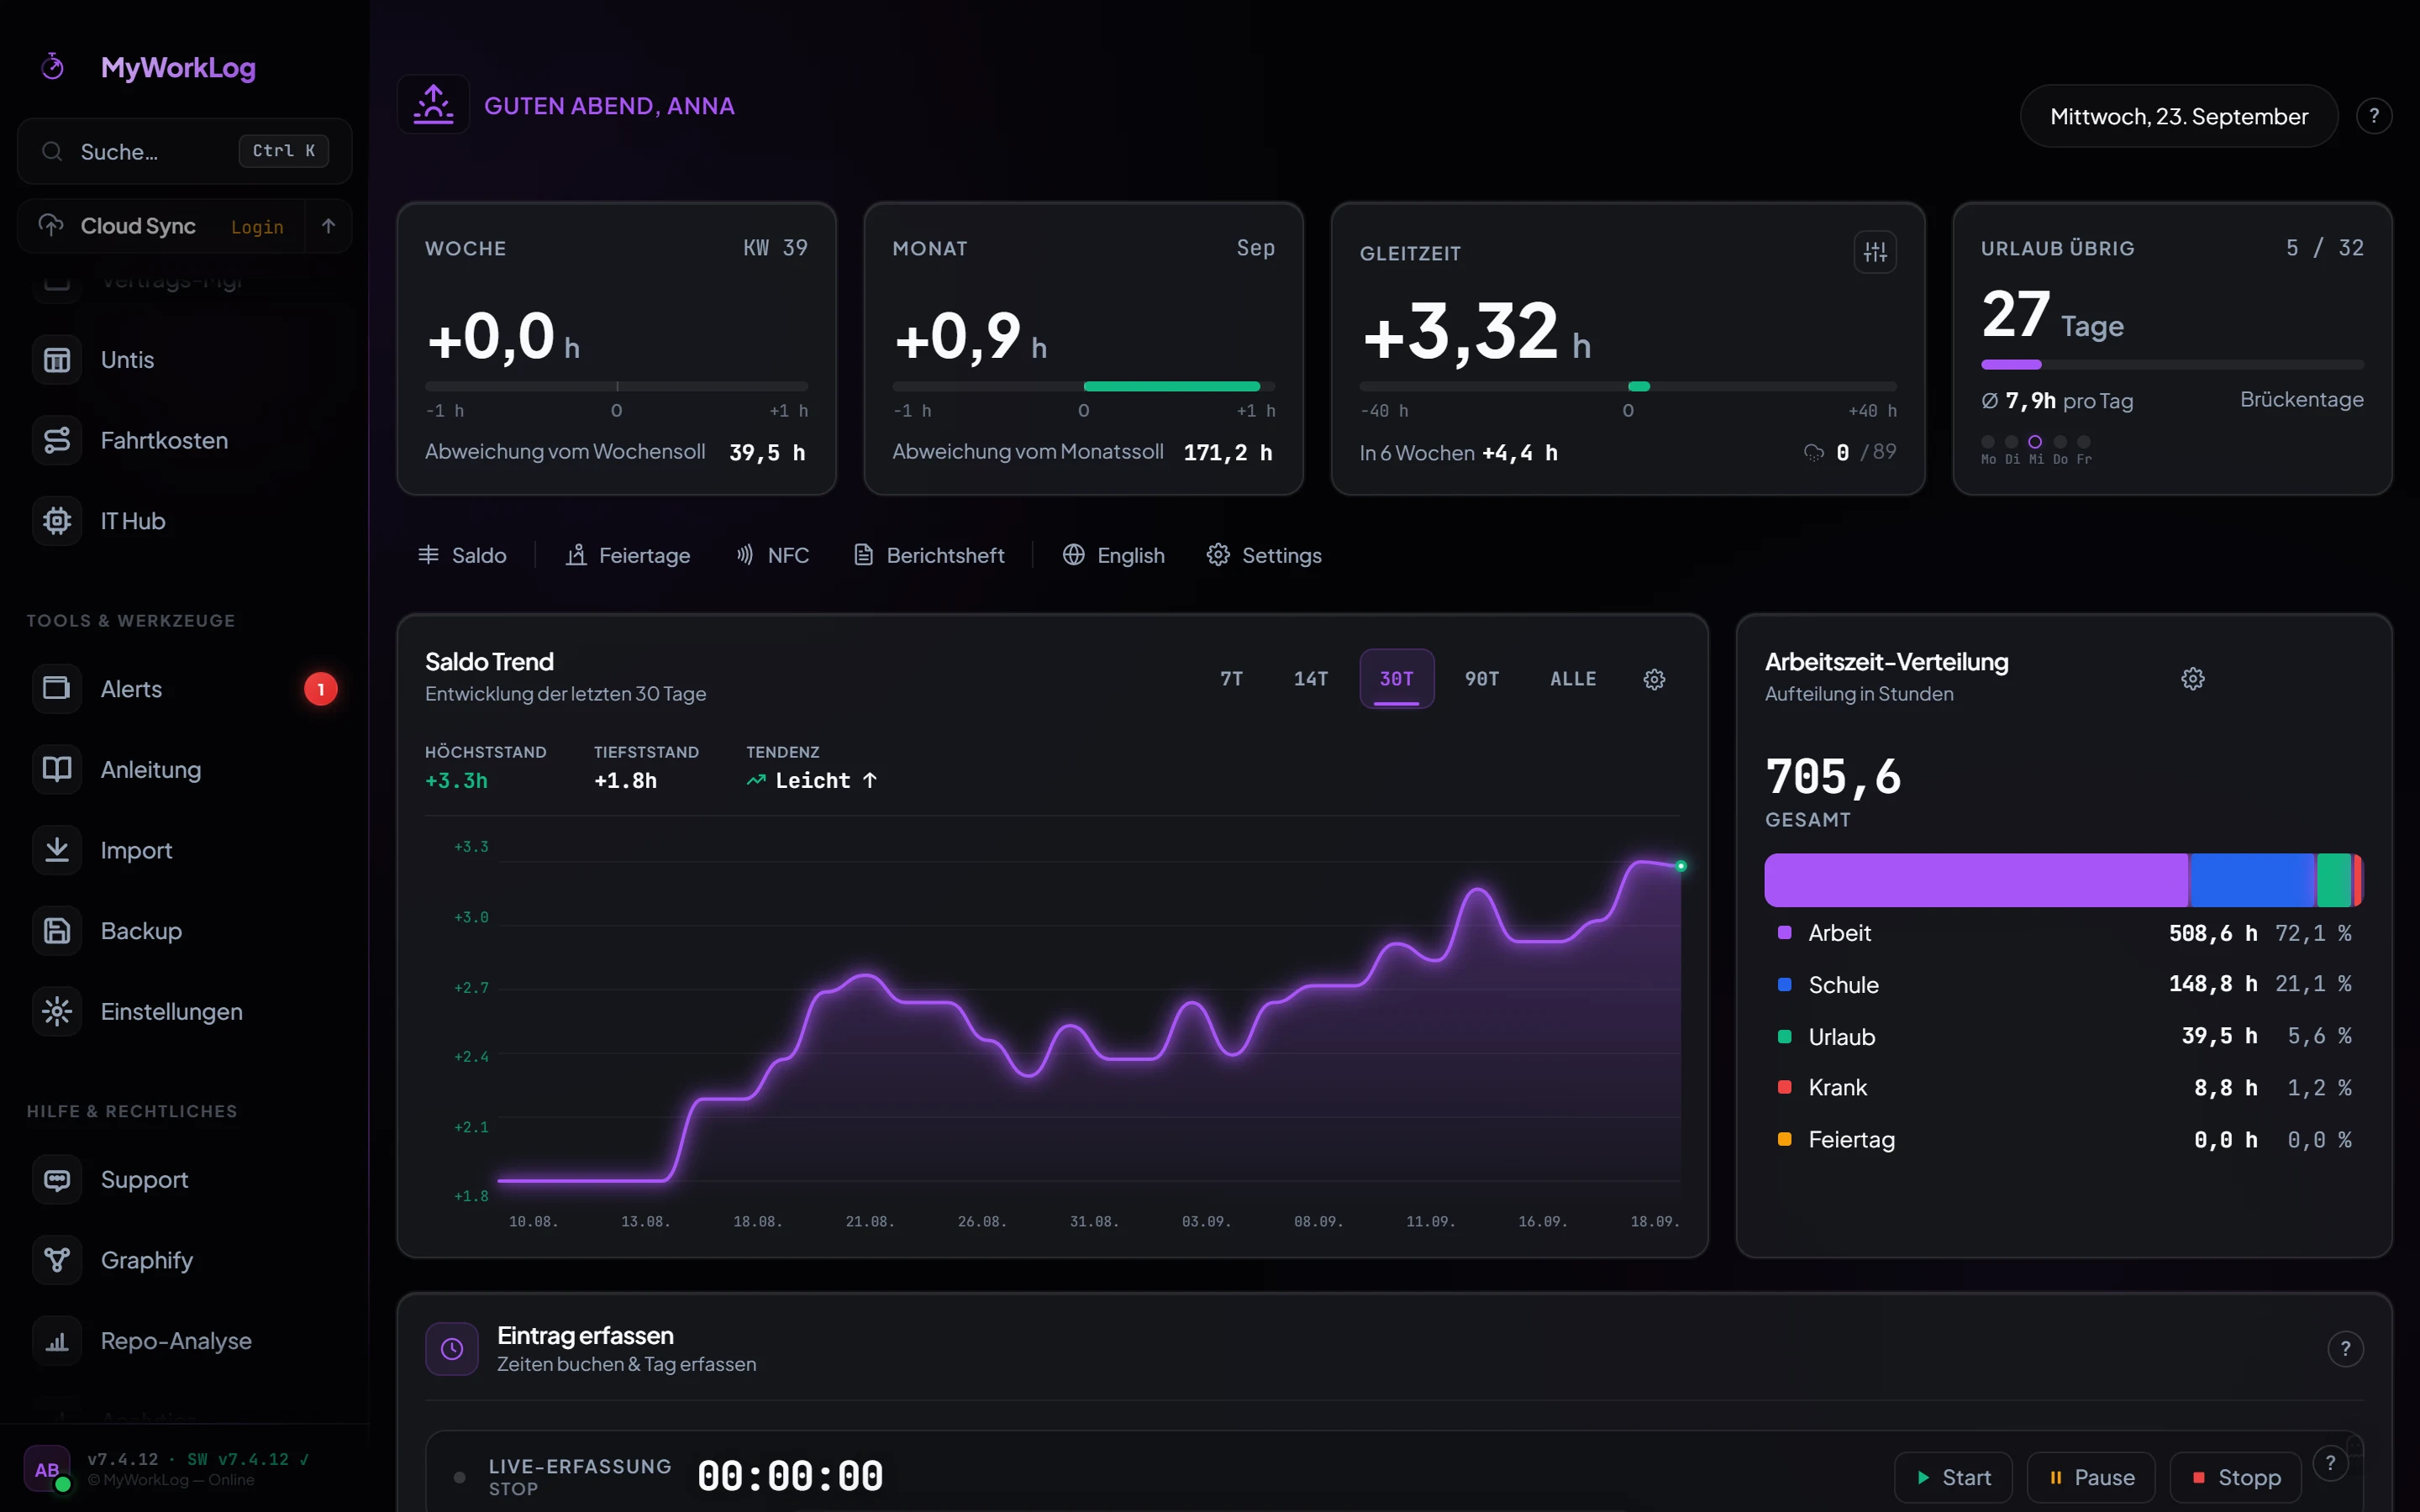Click the AB user avatar

point(47,1469)
